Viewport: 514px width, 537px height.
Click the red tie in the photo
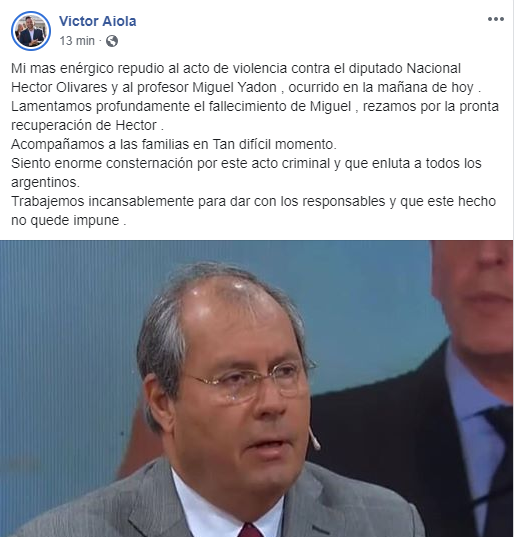(x=251, y=529)
